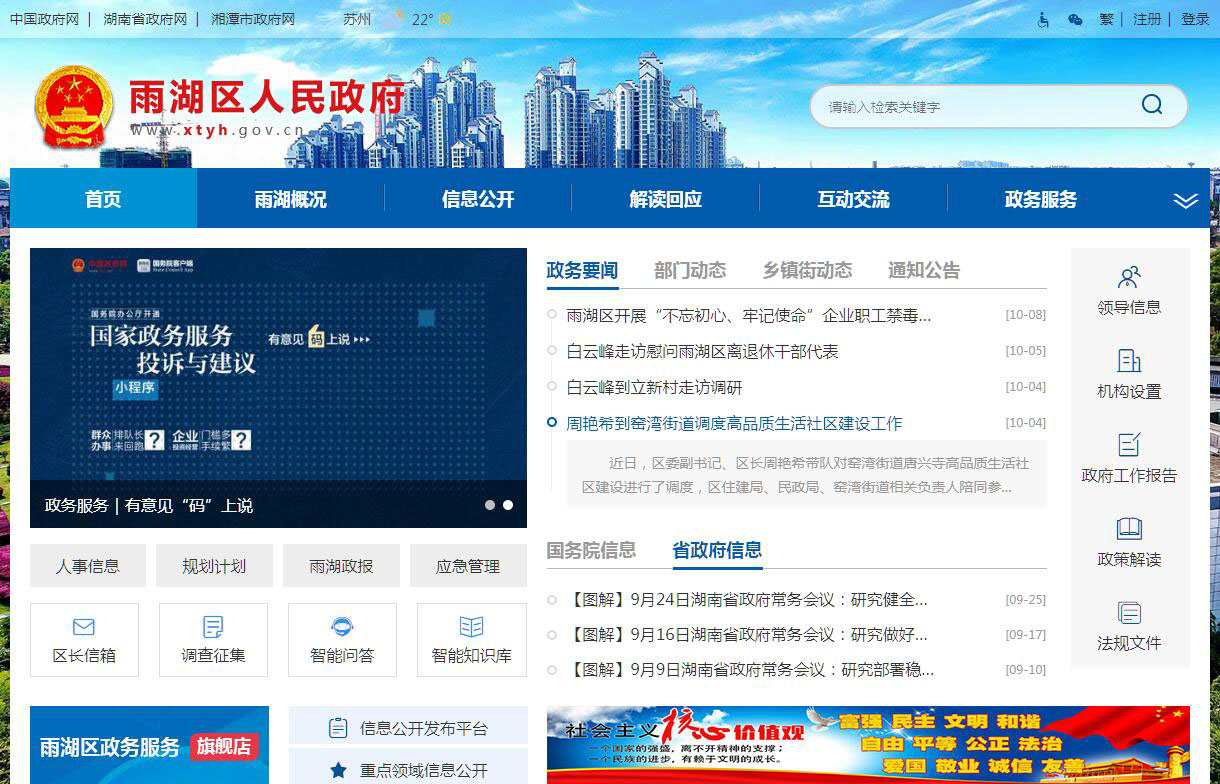Click the WeChat icon in top bar
The width and height of the screenshot is (1220, 784).
click(1075, 19)
